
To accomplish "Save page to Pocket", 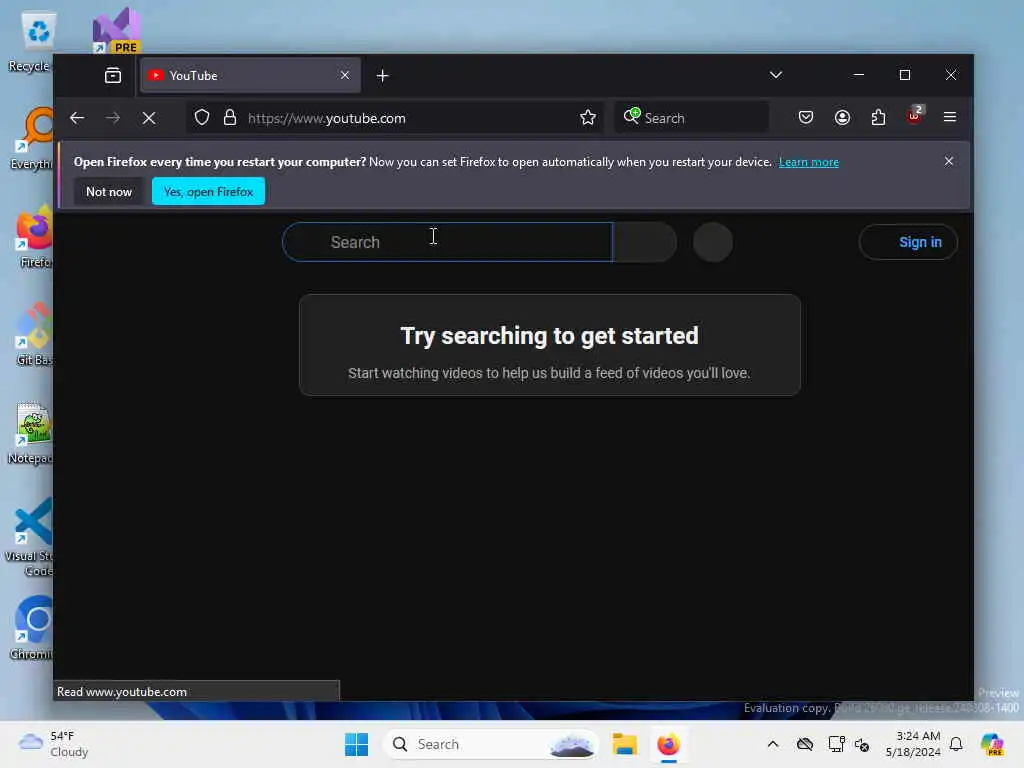I will point(806,118).
